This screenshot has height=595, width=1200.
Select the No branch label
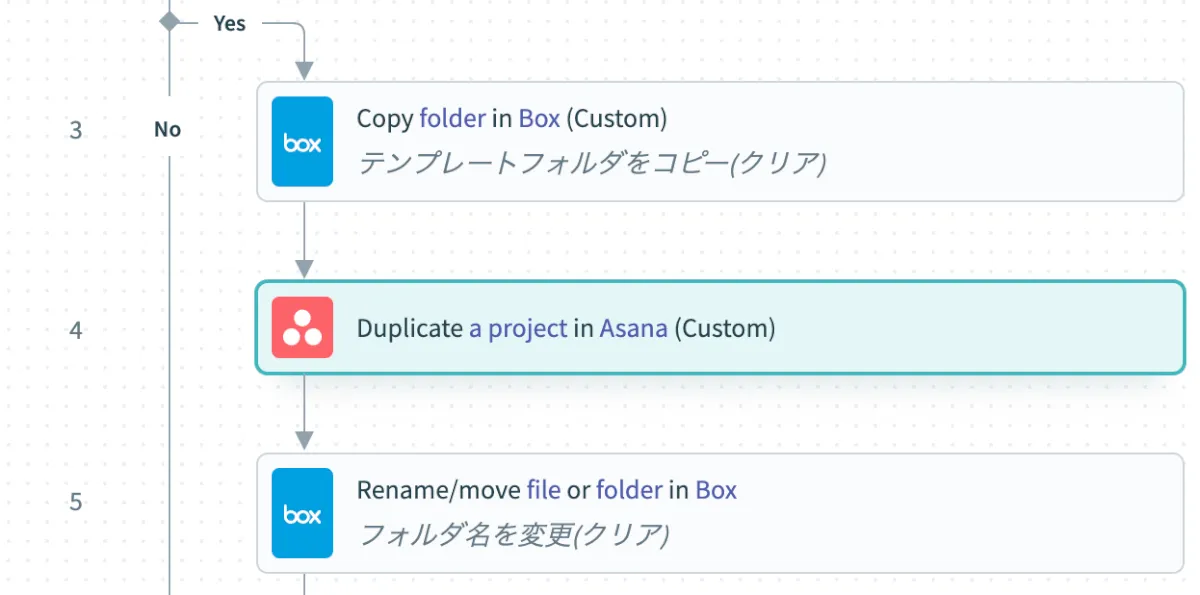tap(167, 129)
